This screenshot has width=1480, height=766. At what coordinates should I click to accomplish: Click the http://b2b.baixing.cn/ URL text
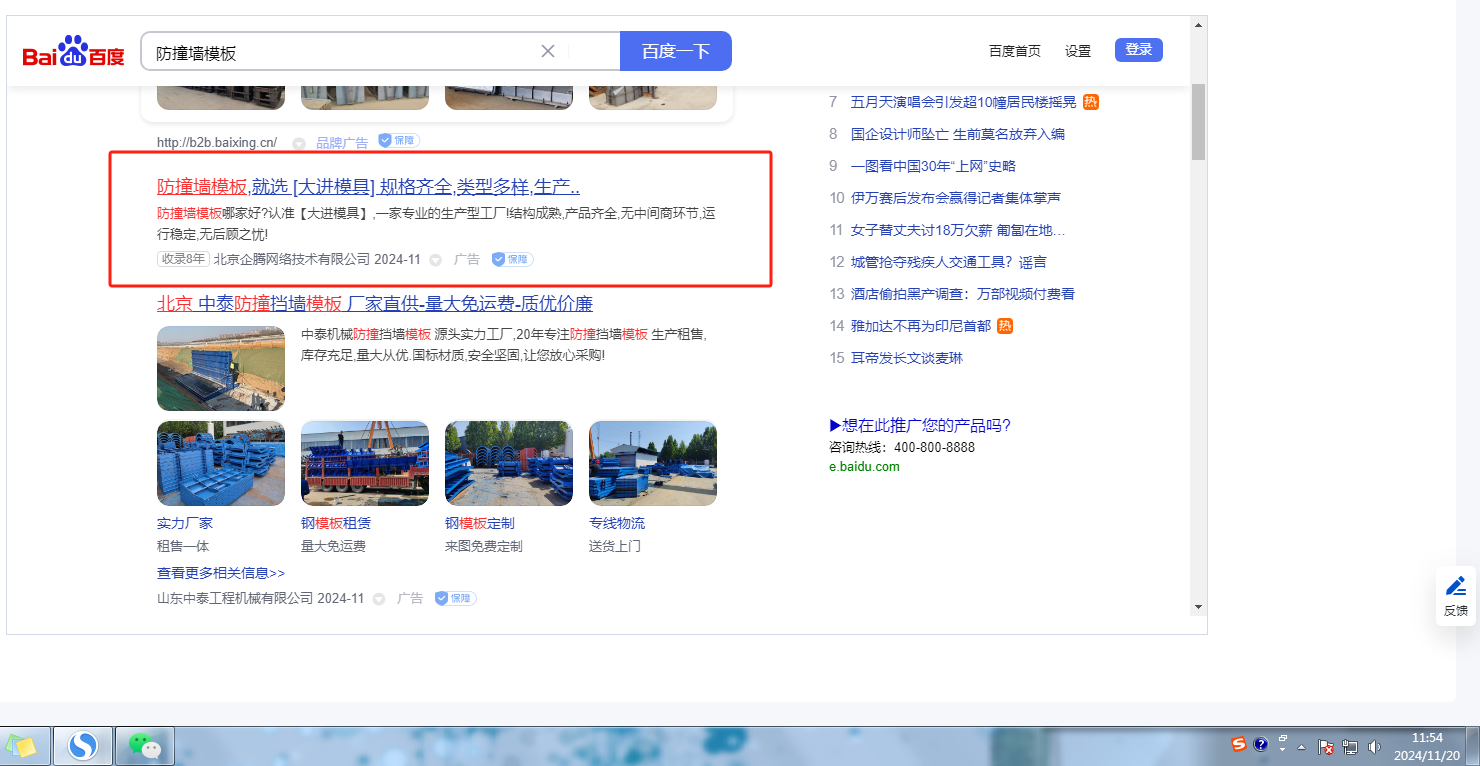[217, 143]
